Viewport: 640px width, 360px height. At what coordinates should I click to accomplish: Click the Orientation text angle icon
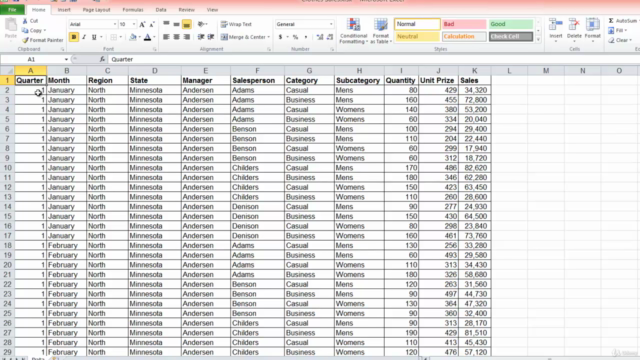(x=202, y=24)
